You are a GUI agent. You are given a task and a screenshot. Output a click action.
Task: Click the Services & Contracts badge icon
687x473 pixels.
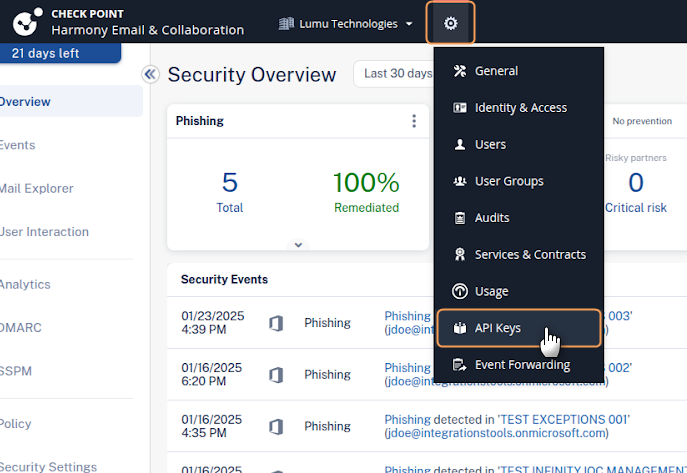(460, 255)
